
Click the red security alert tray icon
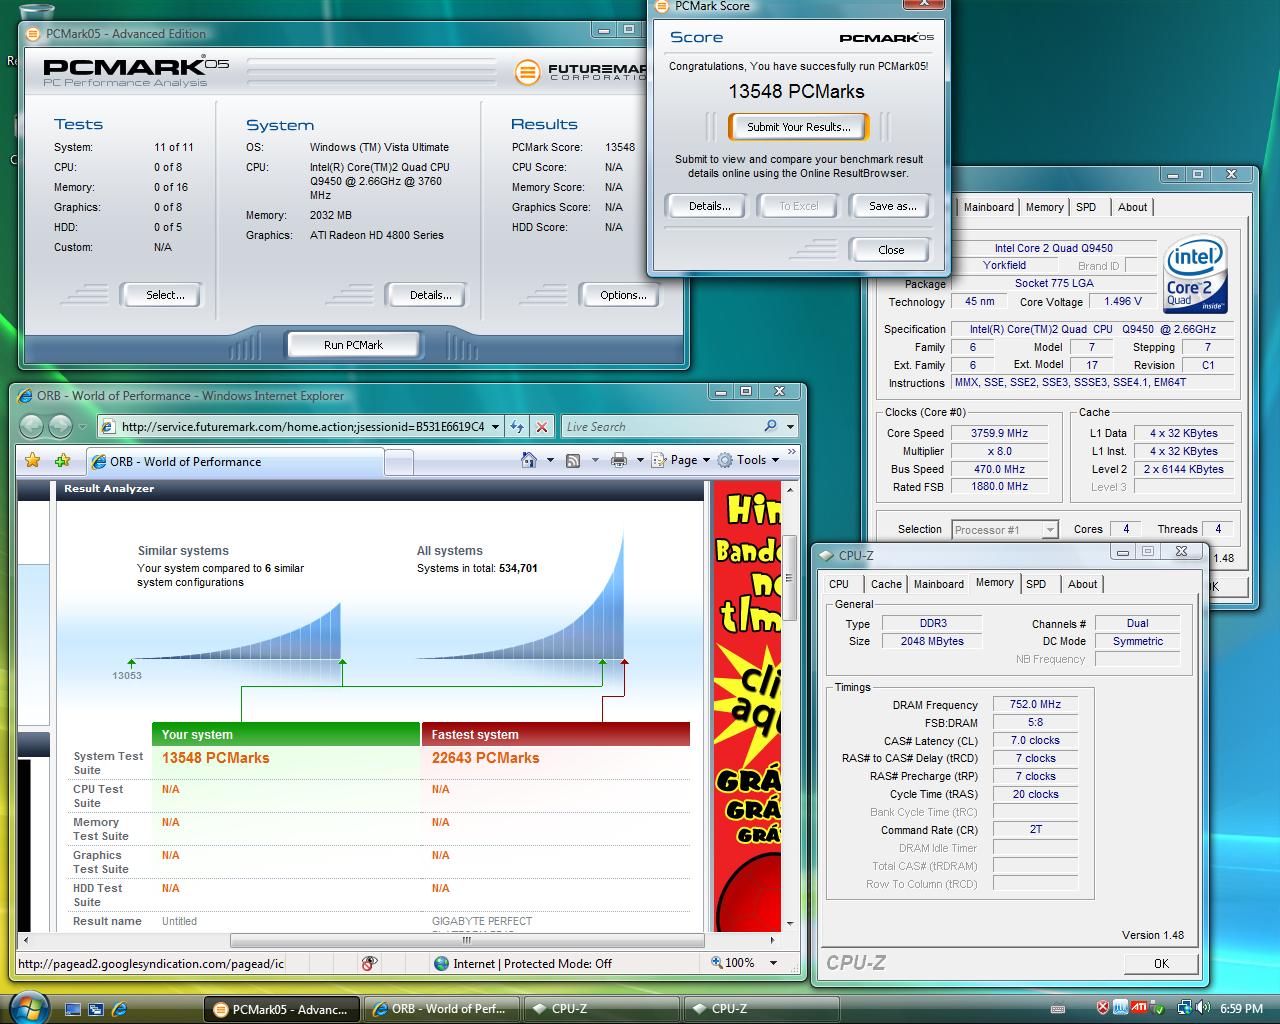1104,1008
